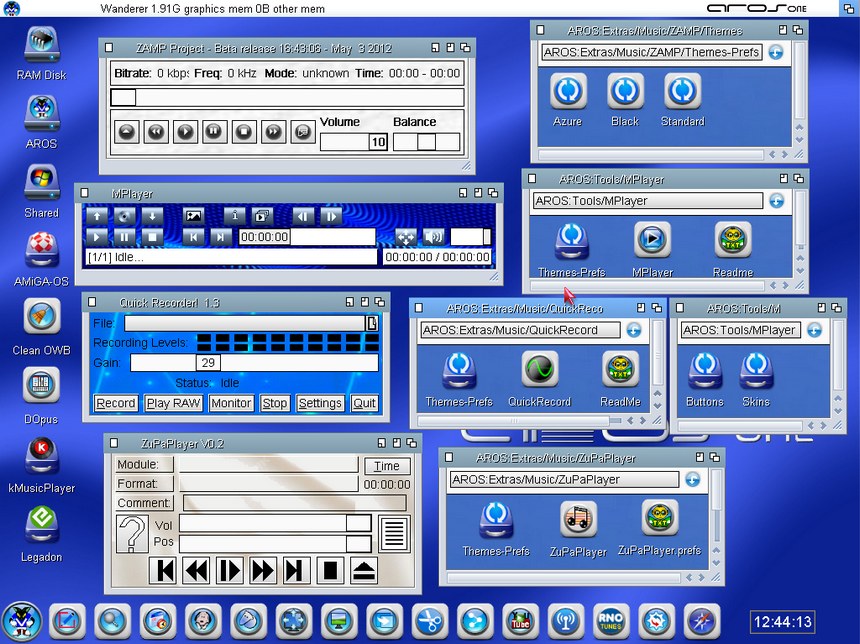
Task: Click the ZuPaPlayer question mark icon
Action: point(131,534)
